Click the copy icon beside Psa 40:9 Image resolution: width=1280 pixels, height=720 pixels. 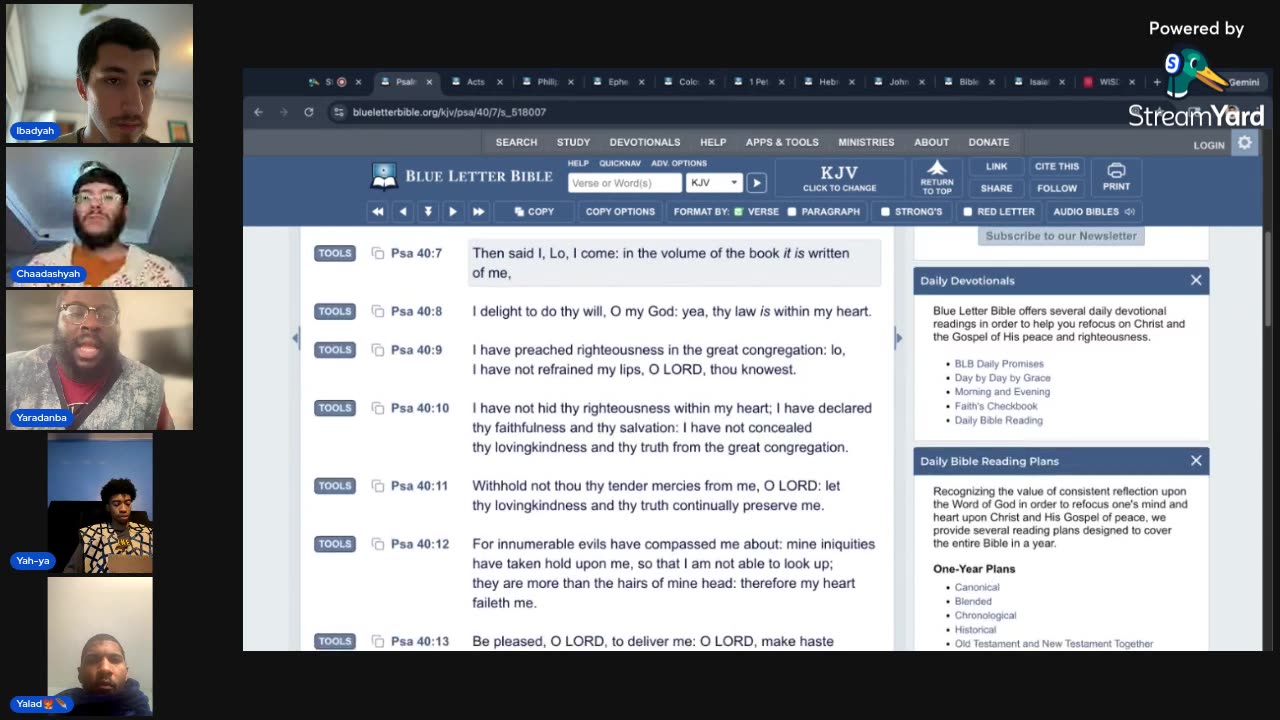378,350
